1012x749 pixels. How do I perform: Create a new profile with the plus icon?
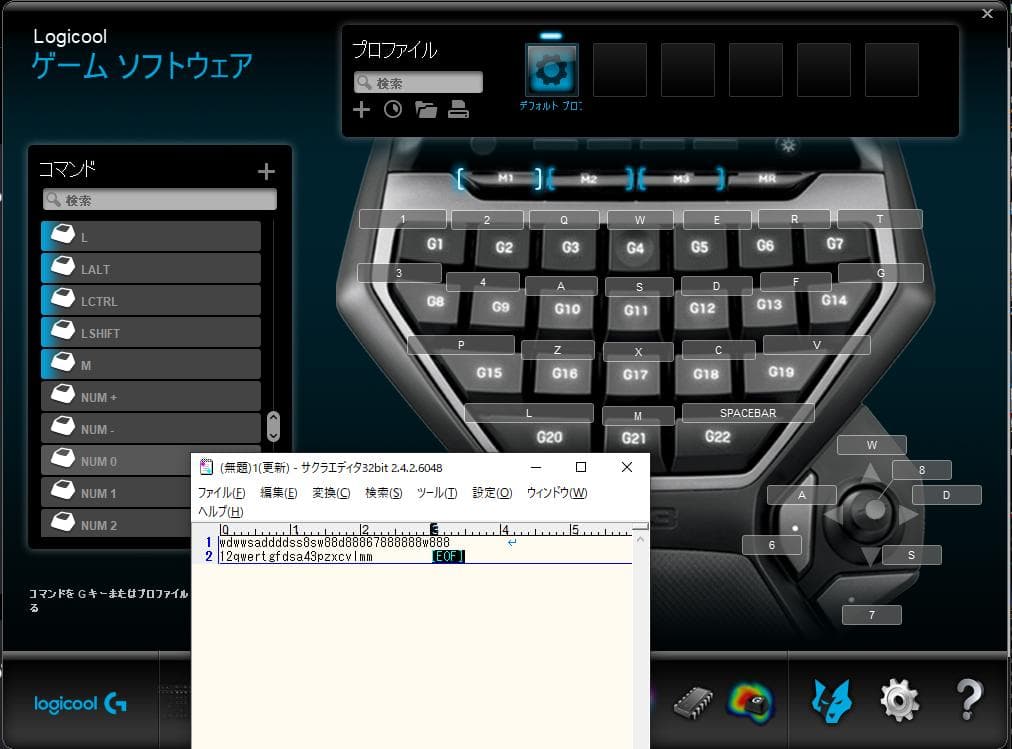[x=362, y=110]
